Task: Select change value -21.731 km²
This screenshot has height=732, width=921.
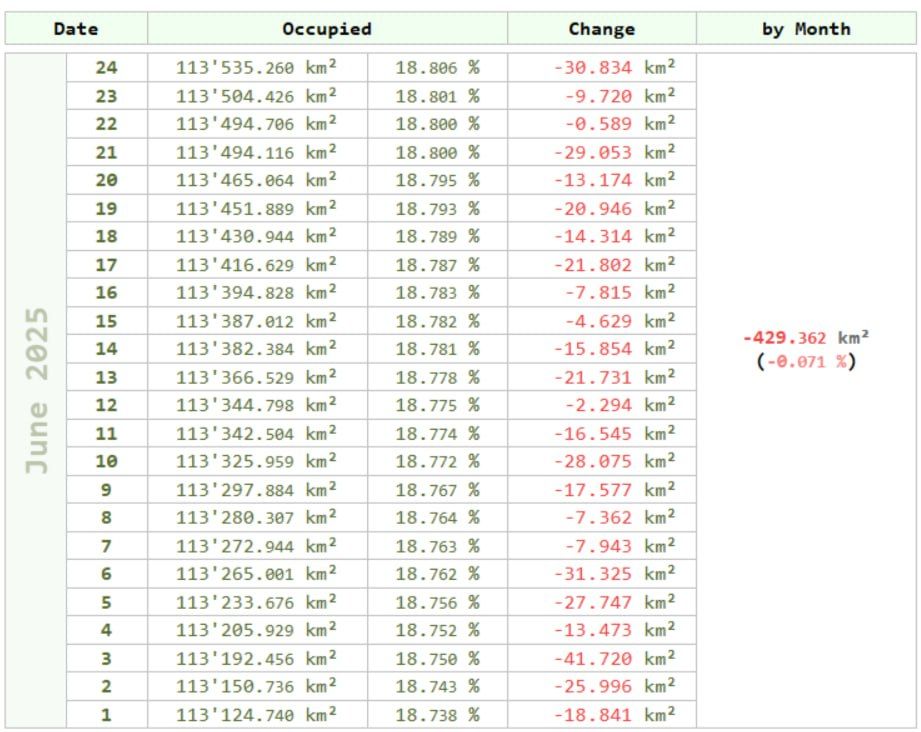Action: pyautogui.click(x=614, y=377)
